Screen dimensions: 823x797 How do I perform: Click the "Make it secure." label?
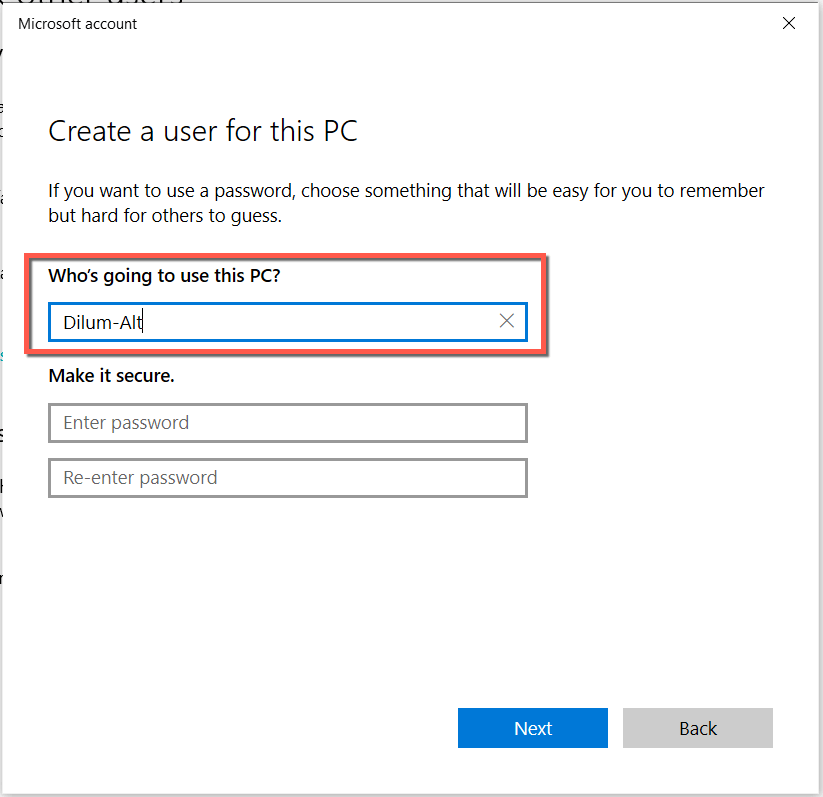point(111,376)
